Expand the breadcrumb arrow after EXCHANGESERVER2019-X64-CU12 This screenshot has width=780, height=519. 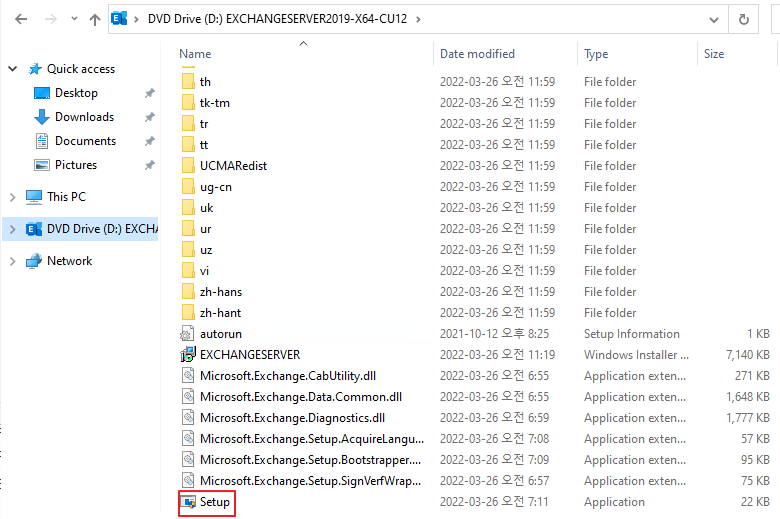(418, 19)
